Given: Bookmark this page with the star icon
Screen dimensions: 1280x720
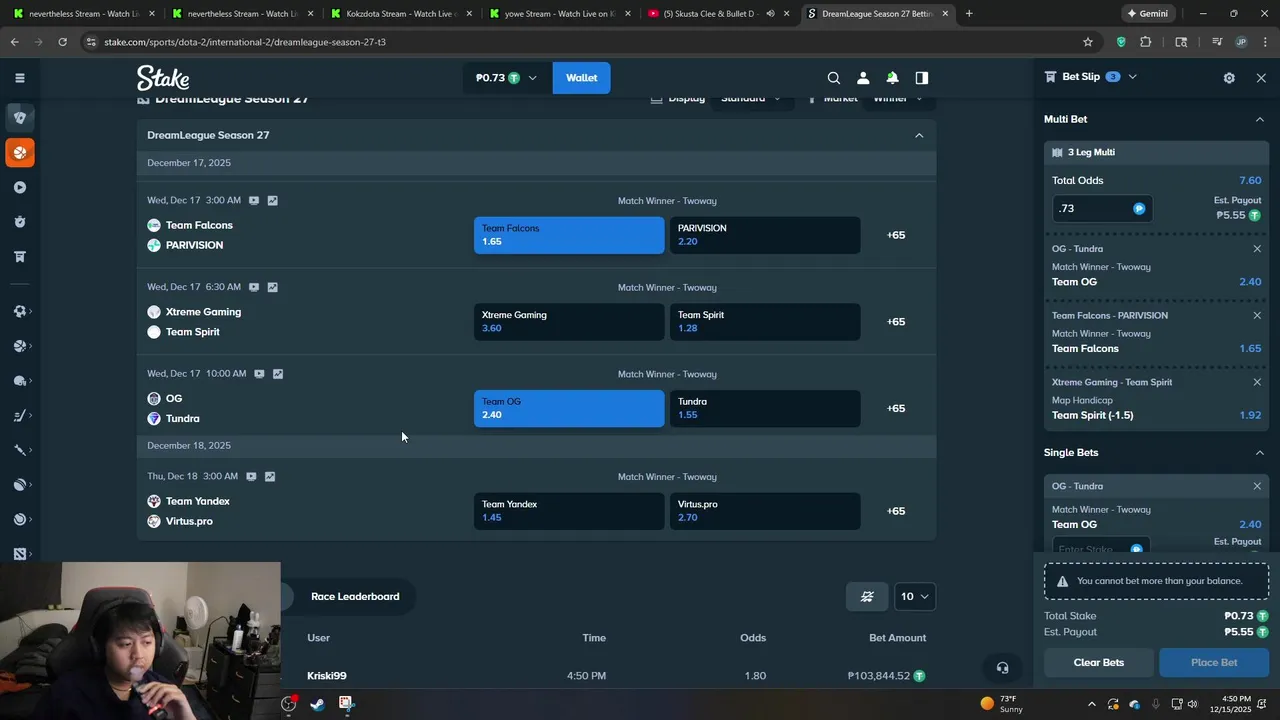Looking at the screenshot, I should pyautogui.click(x=1088, y=42).
